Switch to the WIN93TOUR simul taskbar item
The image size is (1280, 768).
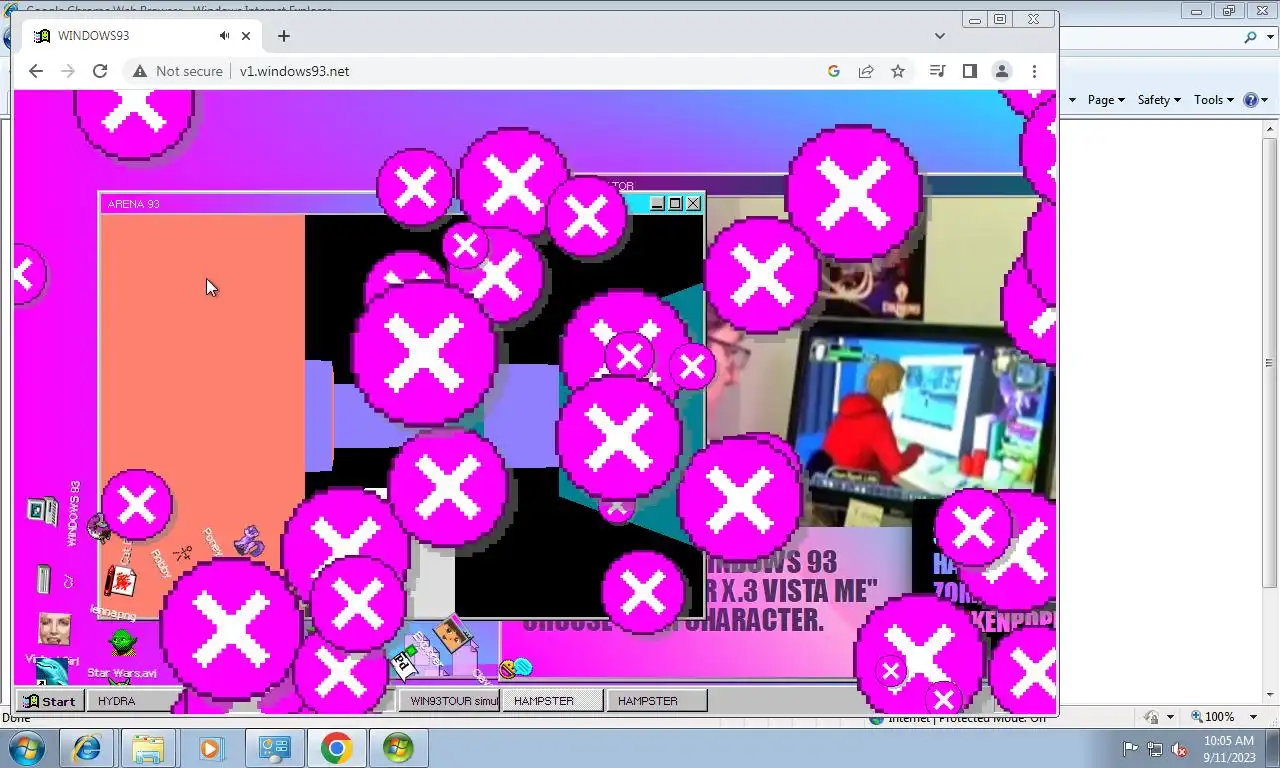pos(448,701)
